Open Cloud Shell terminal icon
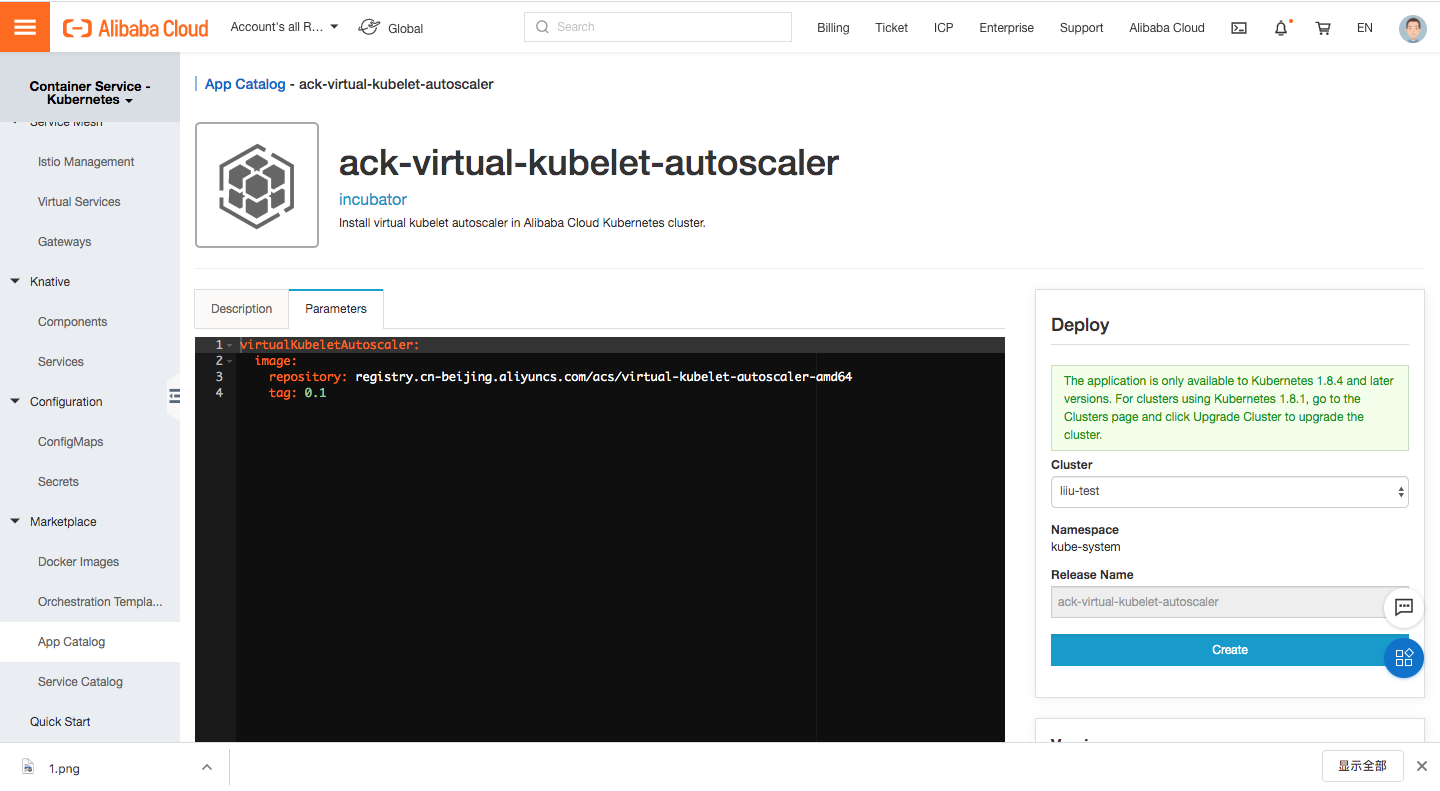Image resolution: width=1440 pixels, height=791 pixels. [1239, 28]
